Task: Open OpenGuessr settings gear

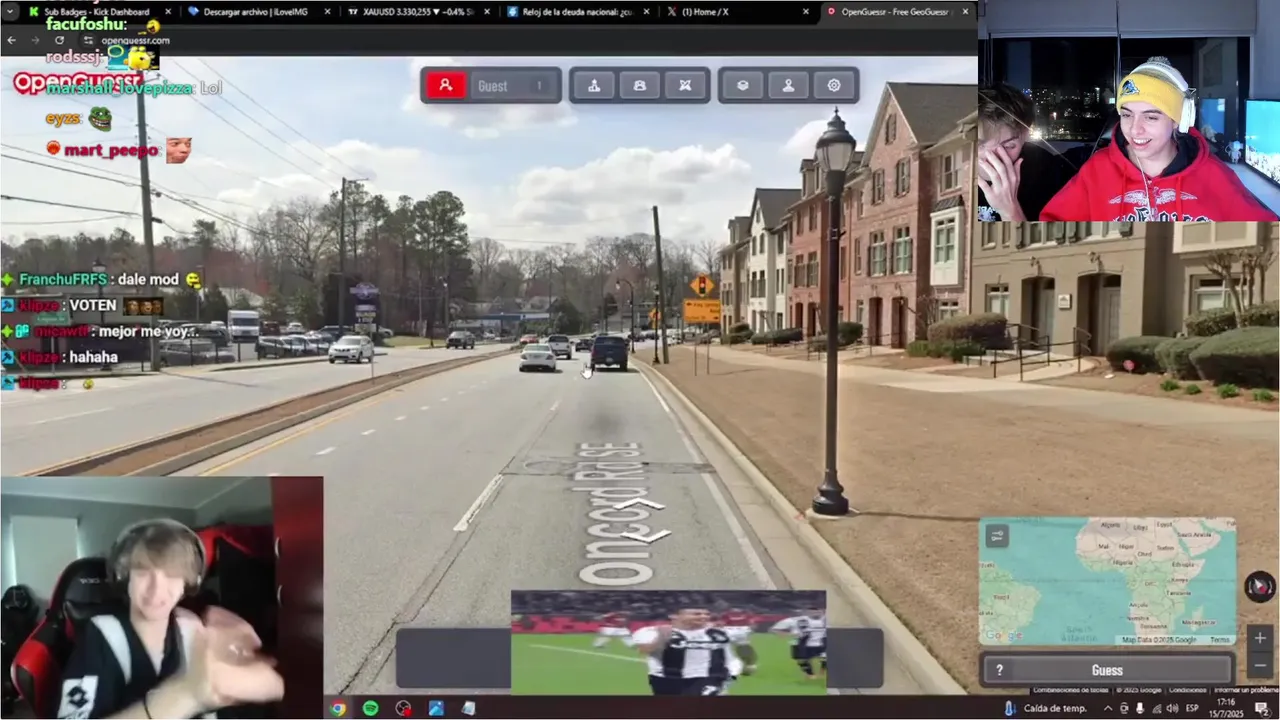Action: pyautogui.click(x=834, y=86)
